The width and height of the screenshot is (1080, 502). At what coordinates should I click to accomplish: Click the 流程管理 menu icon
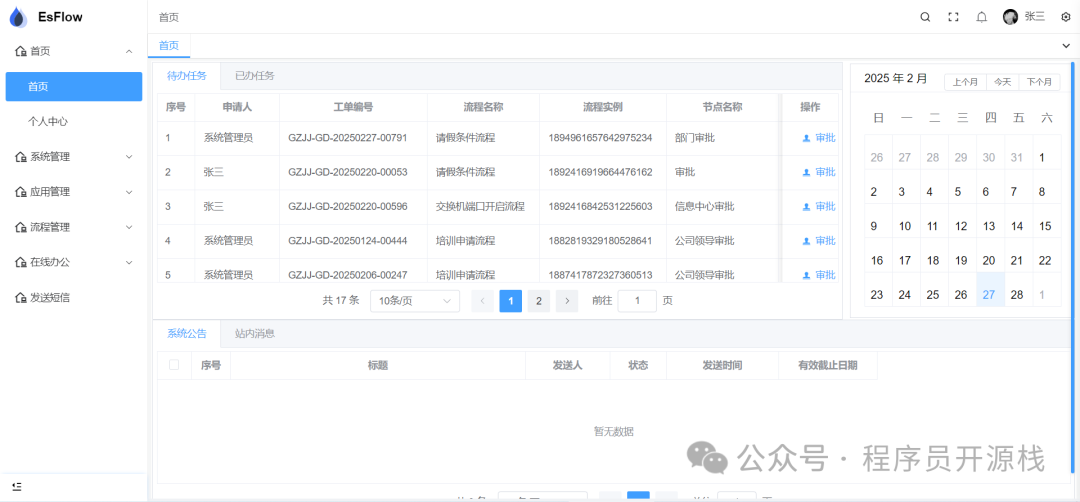[21, 227]
